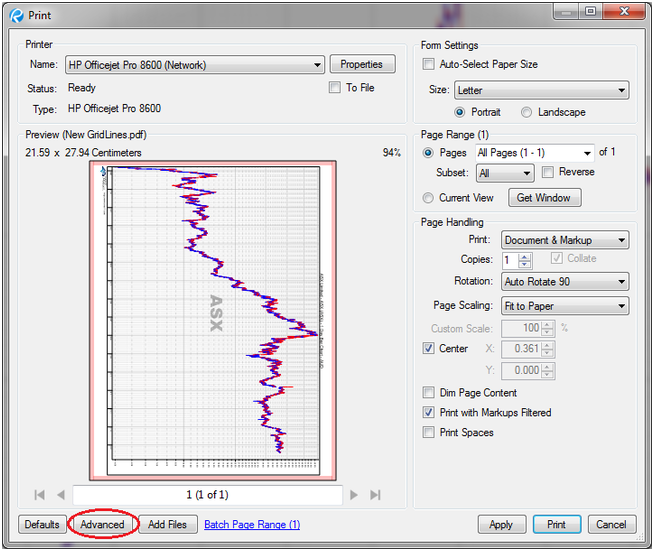
Task: Expand the paper Size dropdown
Action: (x=621, y=91)
